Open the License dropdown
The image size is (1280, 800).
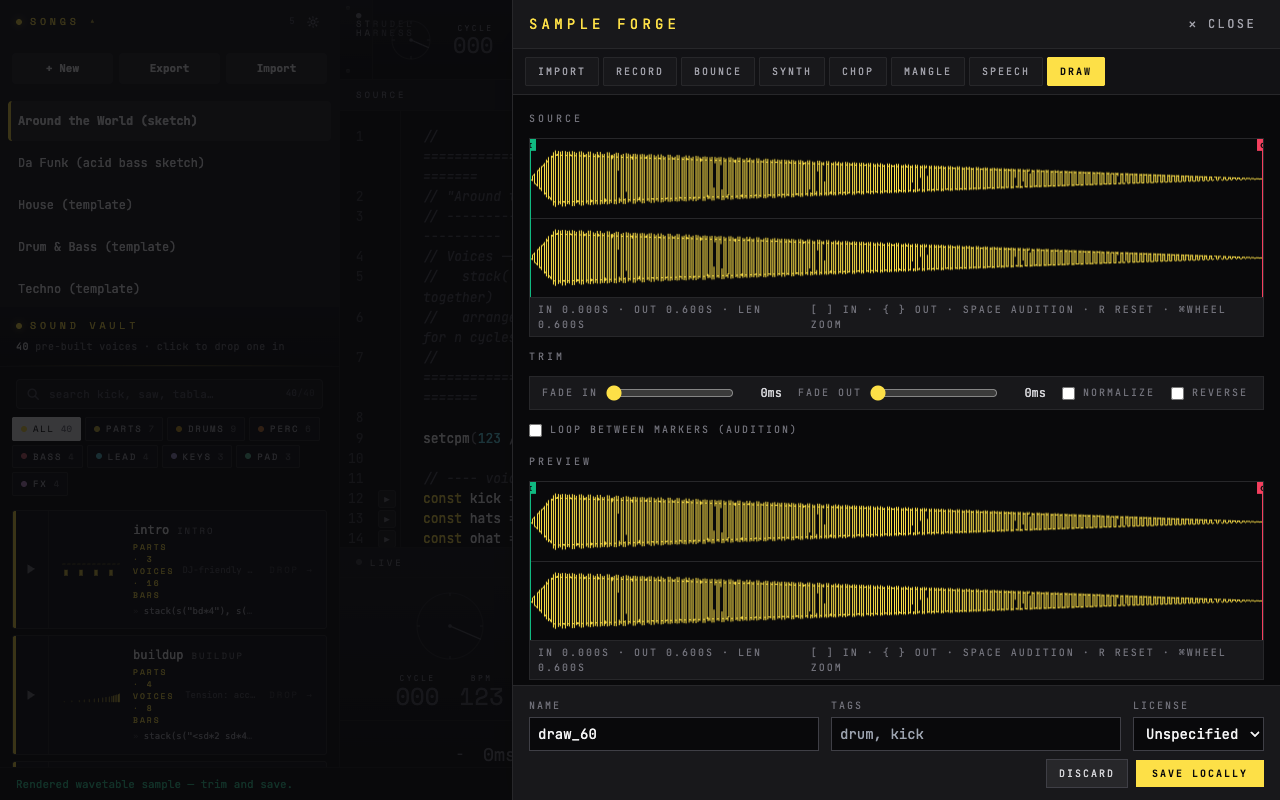1198,734
